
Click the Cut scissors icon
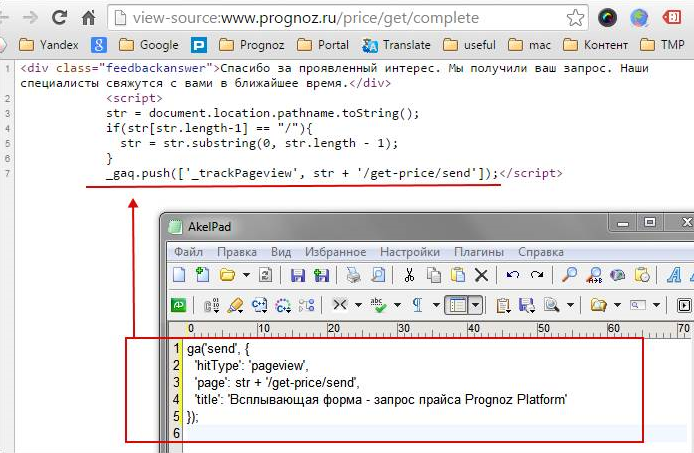[409, 275]
